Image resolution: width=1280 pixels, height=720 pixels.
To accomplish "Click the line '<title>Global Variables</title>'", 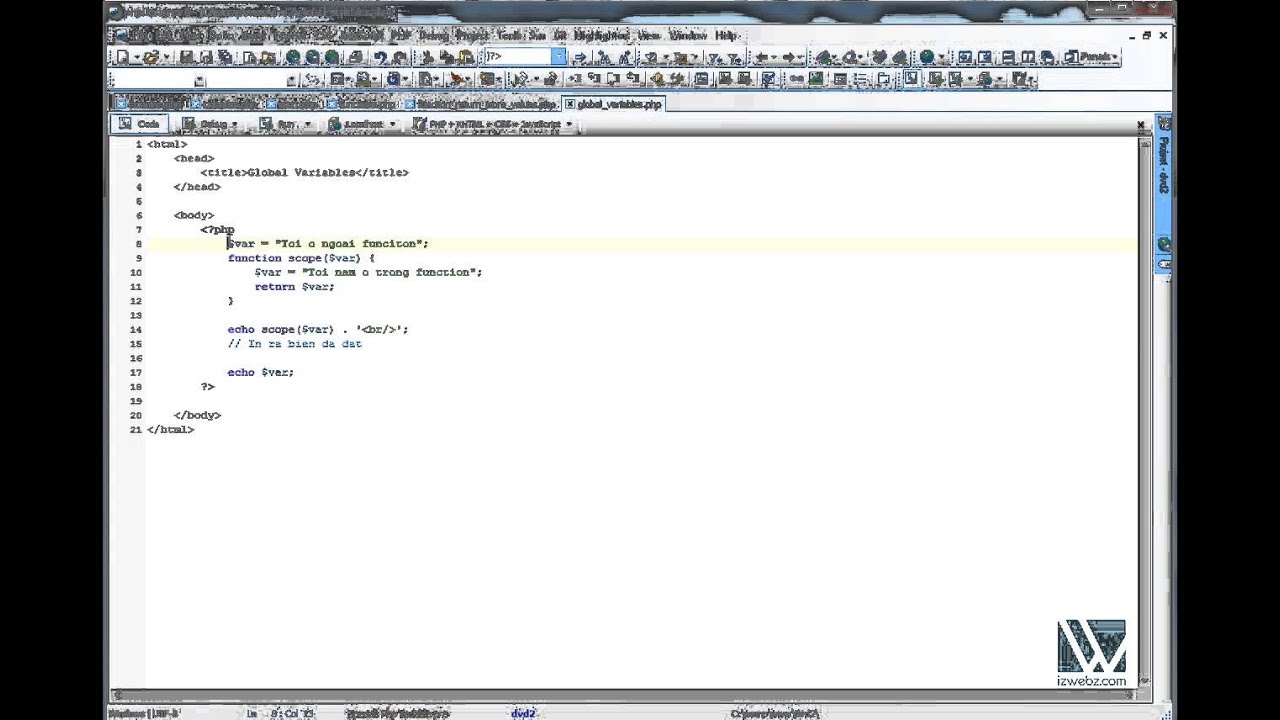I will tap(304, 172).
